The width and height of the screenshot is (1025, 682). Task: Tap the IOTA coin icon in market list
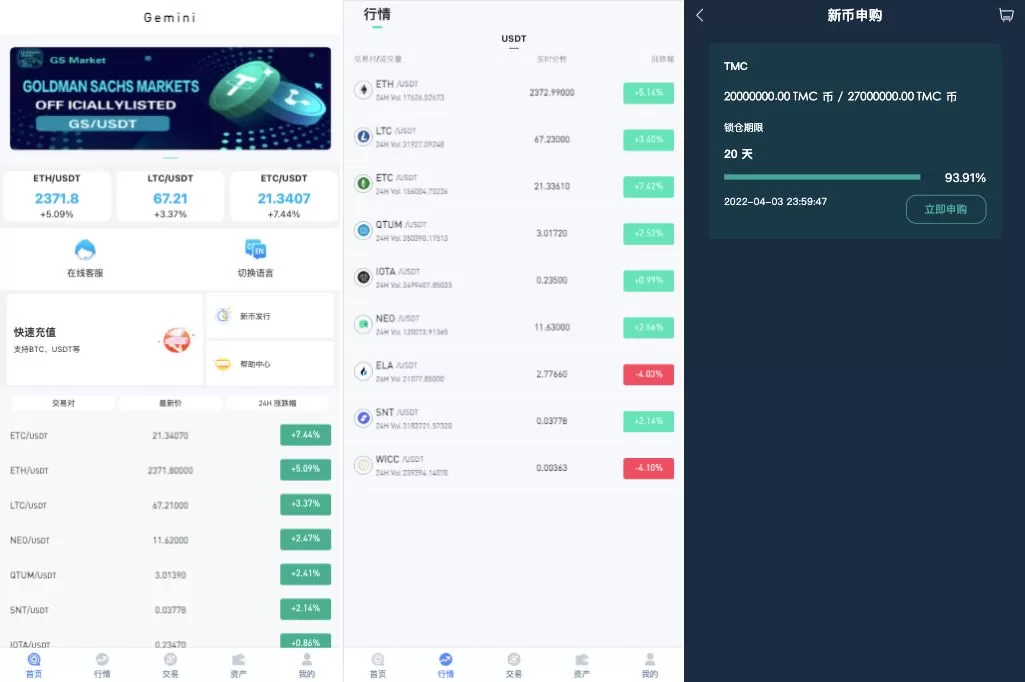(363, 277)
